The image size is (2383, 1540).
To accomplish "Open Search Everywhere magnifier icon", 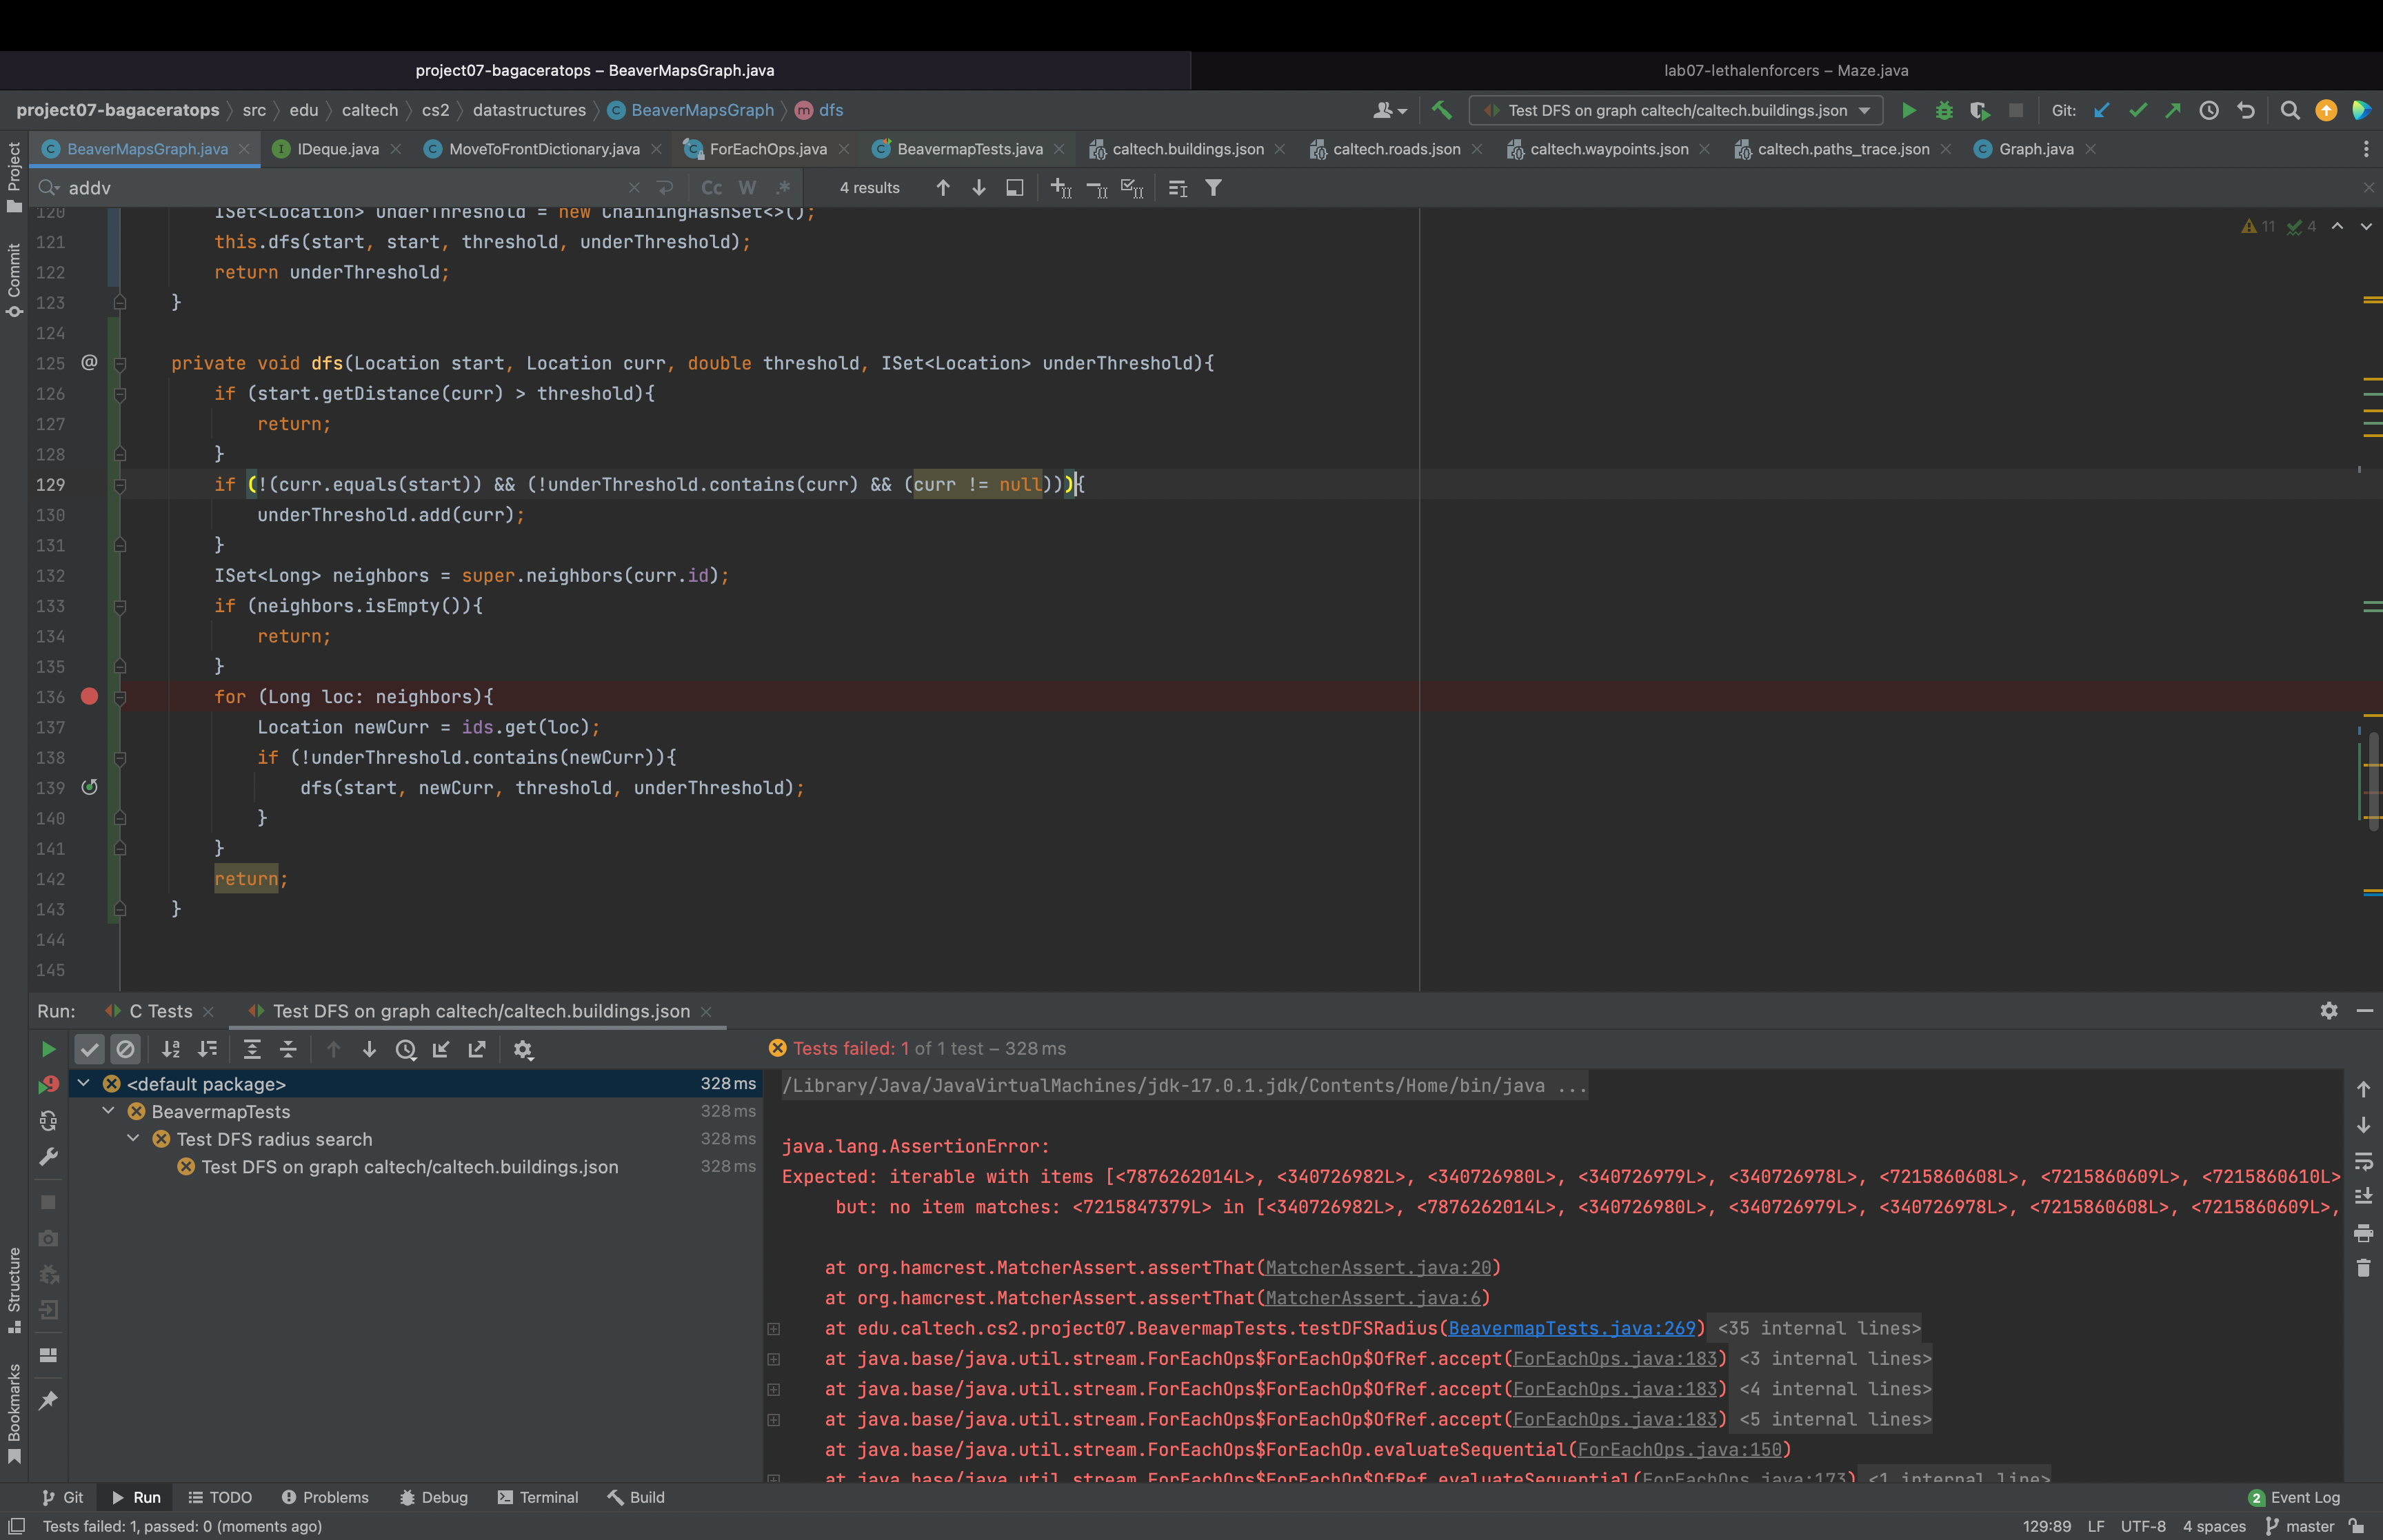I will click(2289, 110).
